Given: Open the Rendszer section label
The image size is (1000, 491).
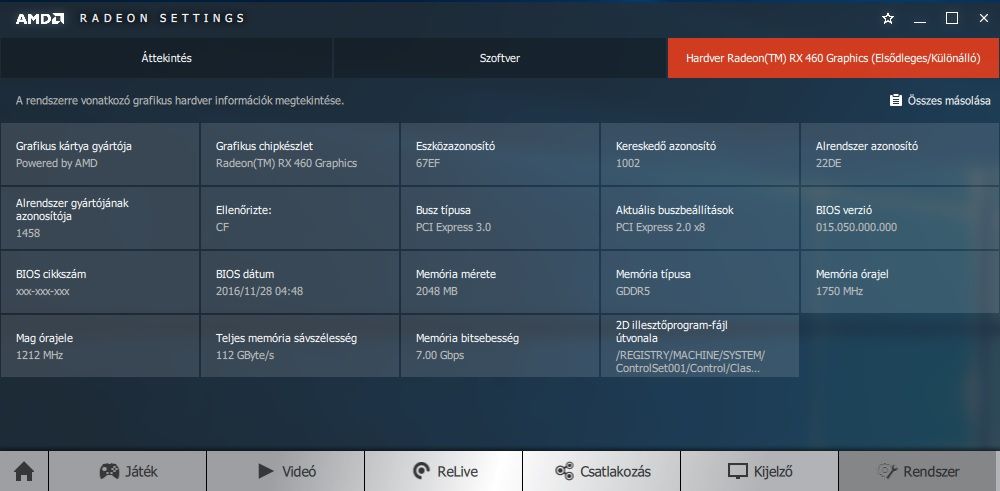Looking at the screenshot, I should (x=931, y=472).
